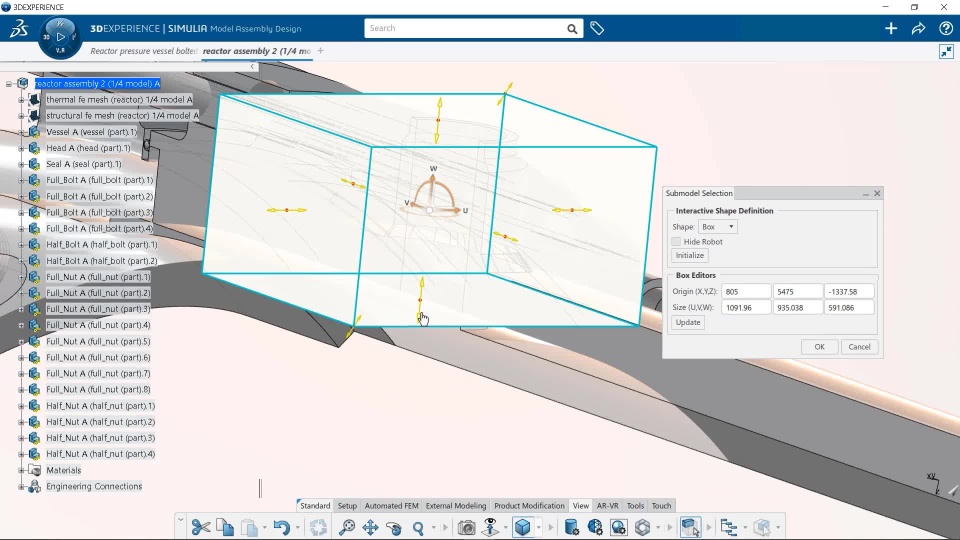Click the Origin X field 805

click(x=746, y=292)
